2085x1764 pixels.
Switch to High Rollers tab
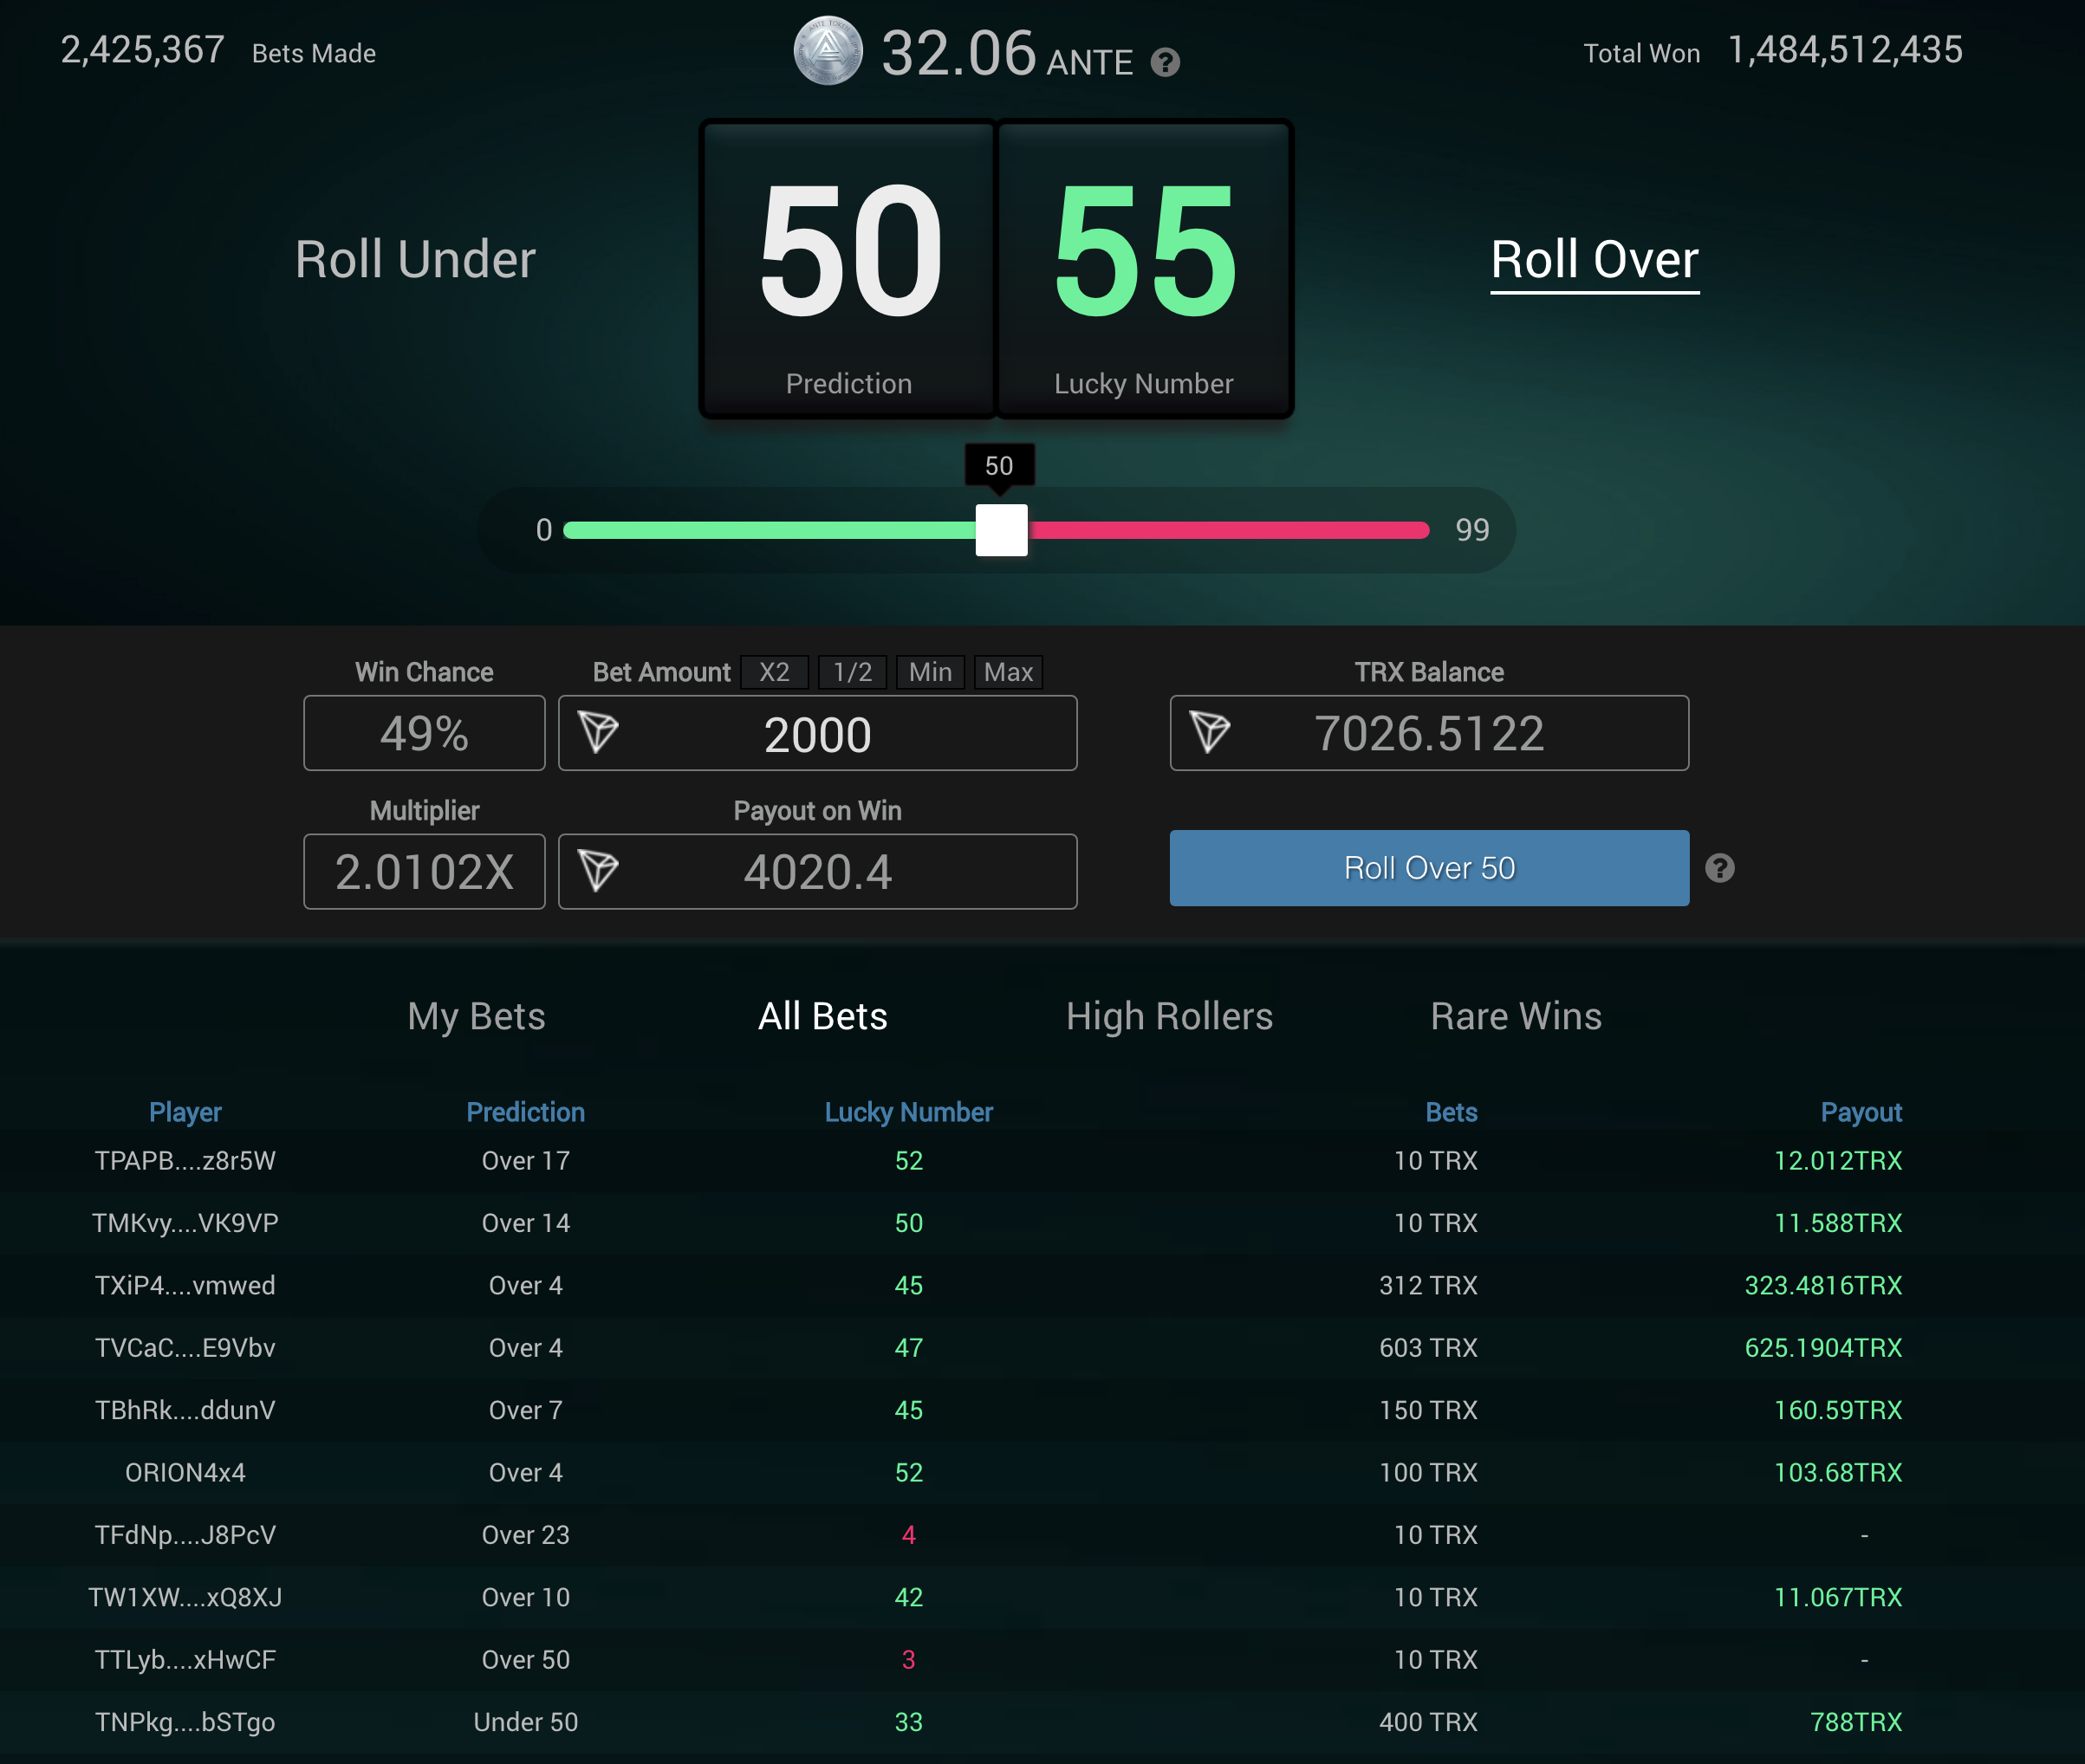point(1169,1016)
